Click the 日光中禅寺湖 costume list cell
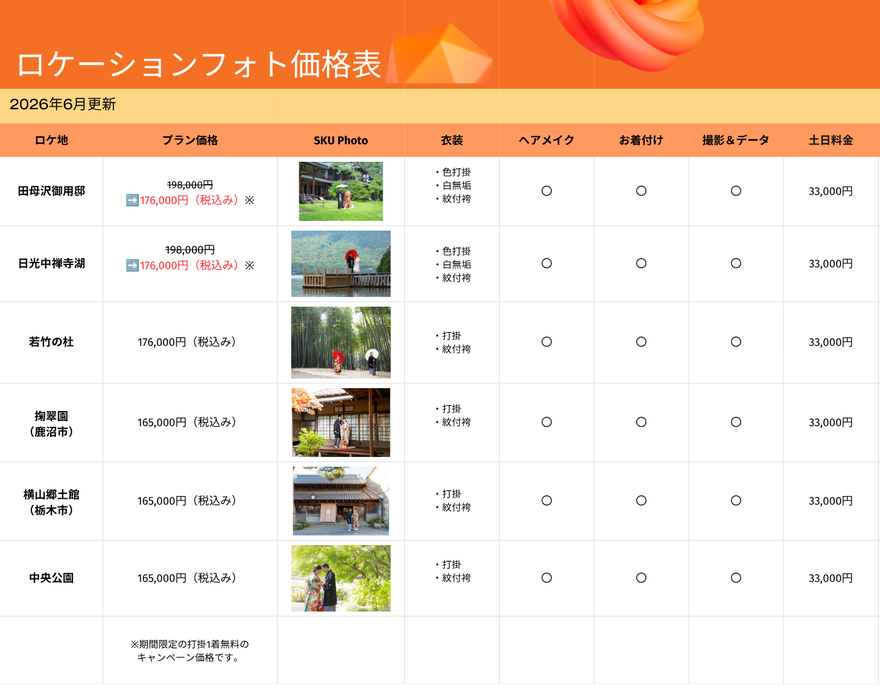880x690 pixels. (x=452, y=264)
